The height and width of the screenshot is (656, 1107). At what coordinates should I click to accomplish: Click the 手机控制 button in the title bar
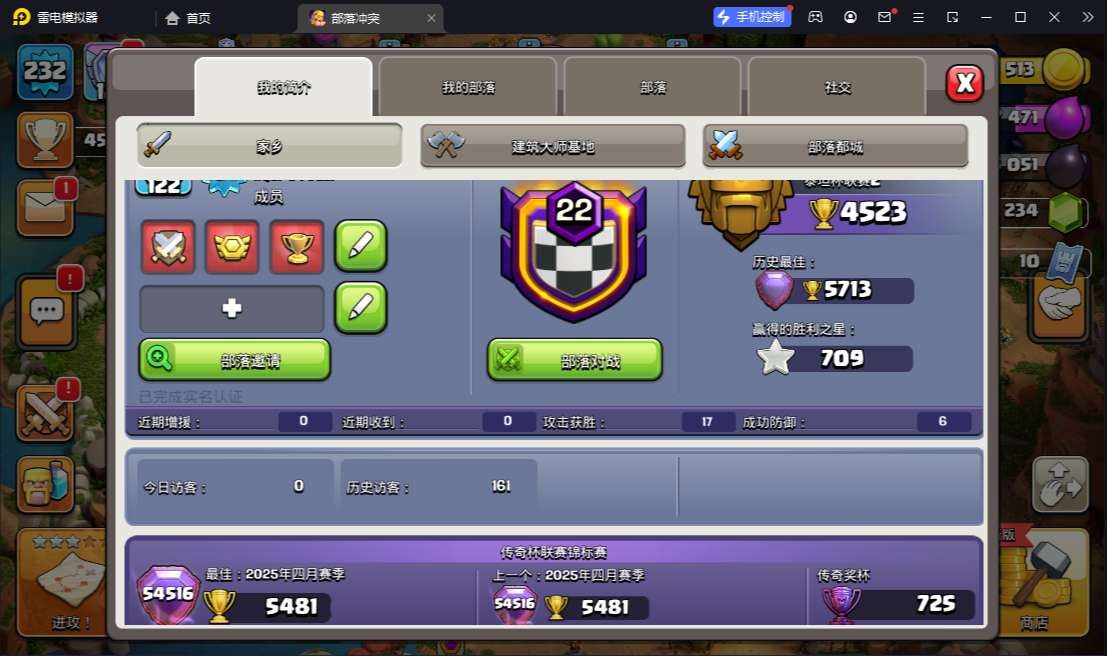tap(752, 17)
